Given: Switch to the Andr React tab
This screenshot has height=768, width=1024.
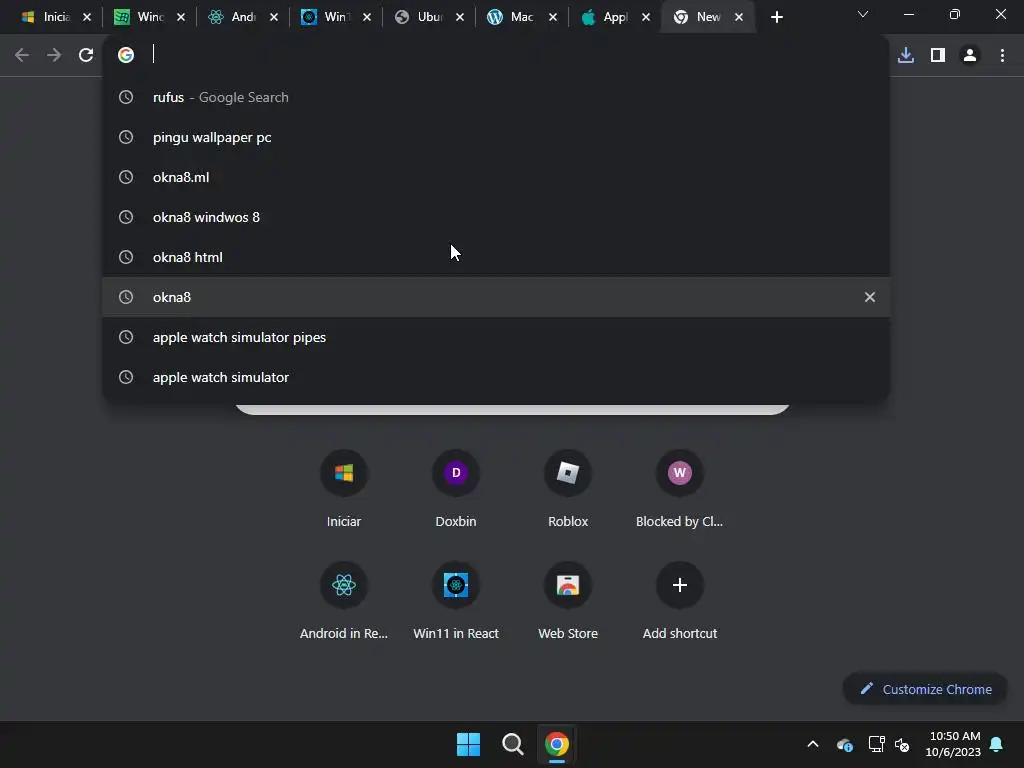Looking at the screenshot, I should click(232, 18).
